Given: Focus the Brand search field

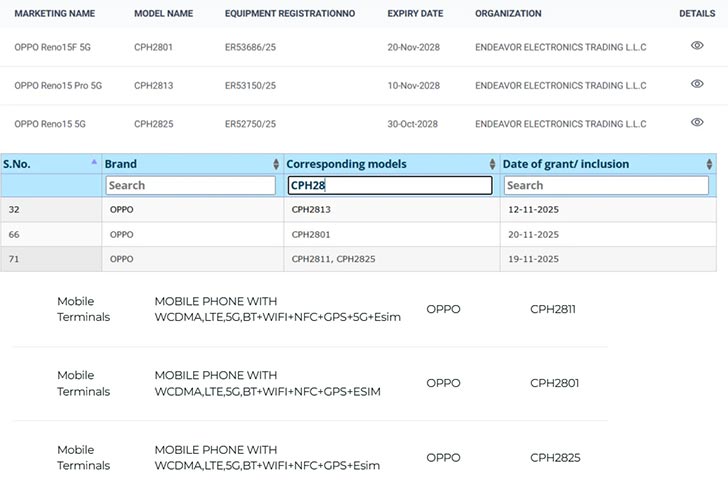Looking at the screenshot, I should click(x=190, y=185).
